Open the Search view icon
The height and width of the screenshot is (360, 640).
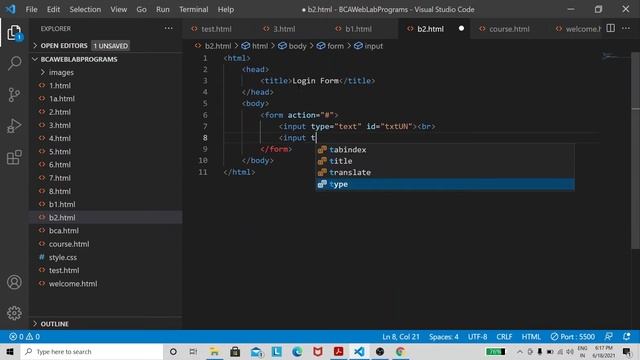[x=14, y=63]
